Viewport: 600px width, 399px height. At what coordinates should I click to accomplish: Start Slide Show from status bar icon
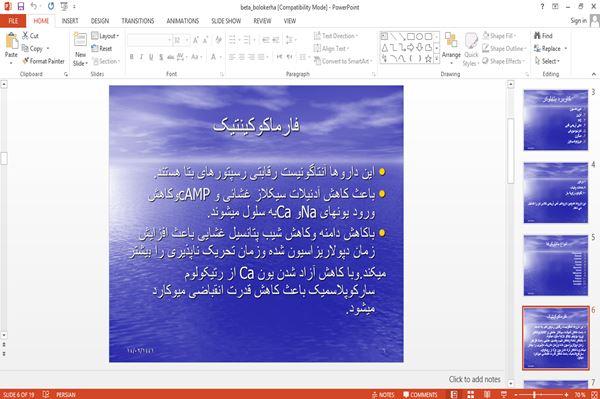click(x=504, y=394)
